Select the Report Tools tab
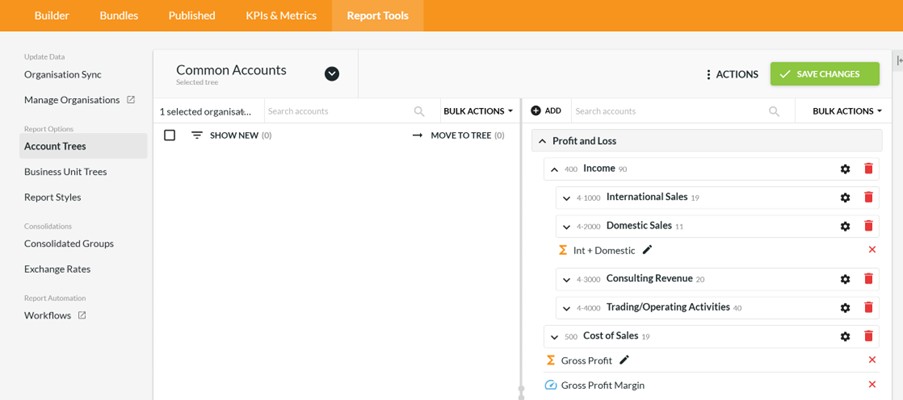 coord(378,16)
